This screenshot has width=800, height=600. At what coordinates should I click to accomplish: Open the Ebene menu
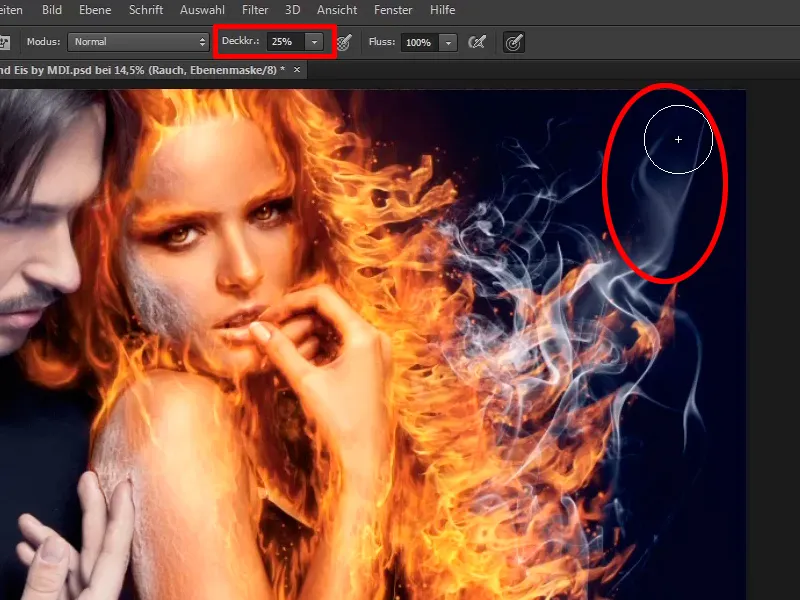(95, 10)
